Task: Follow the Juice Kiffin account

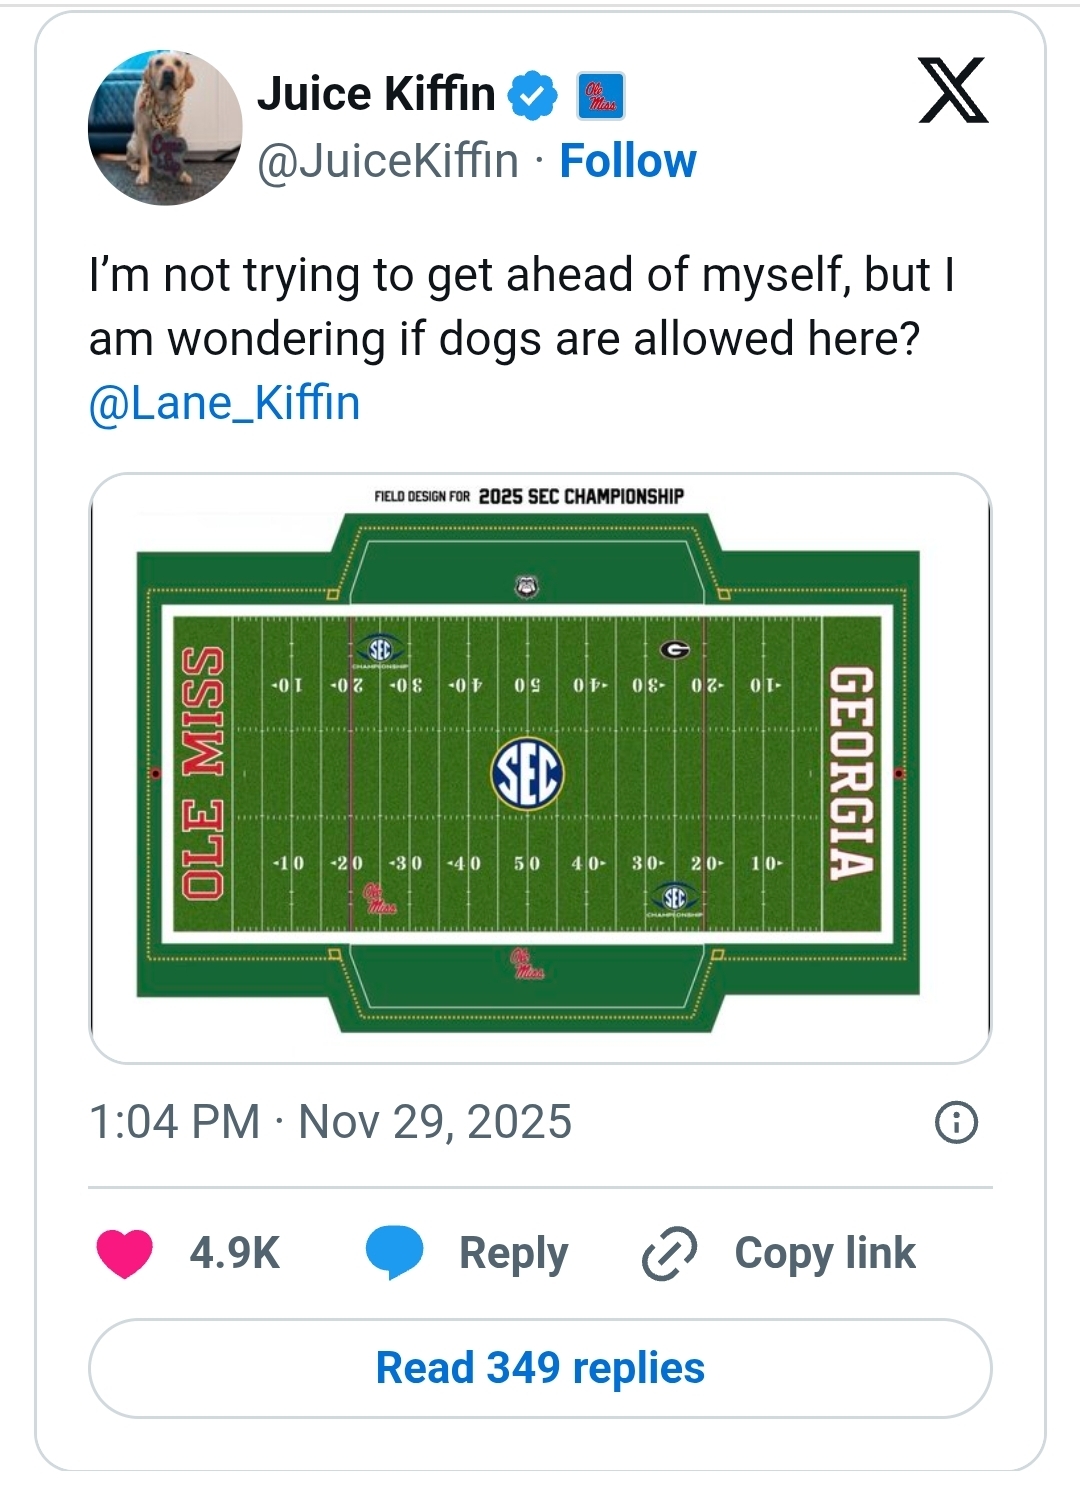Action: [628, 161]
